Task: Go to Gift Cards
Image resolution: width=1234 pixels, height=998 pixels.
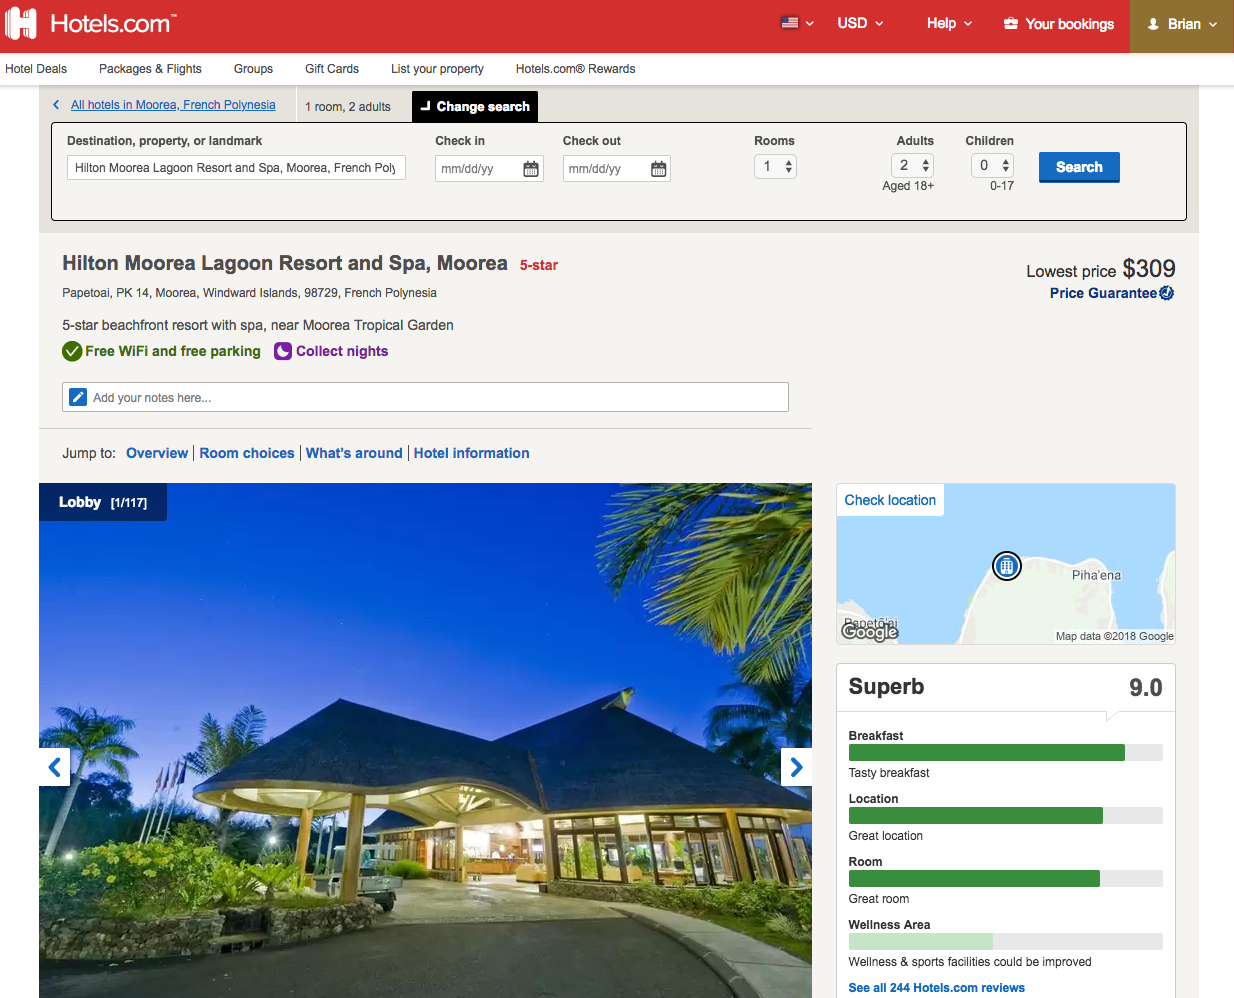Action: click(332, 69)
